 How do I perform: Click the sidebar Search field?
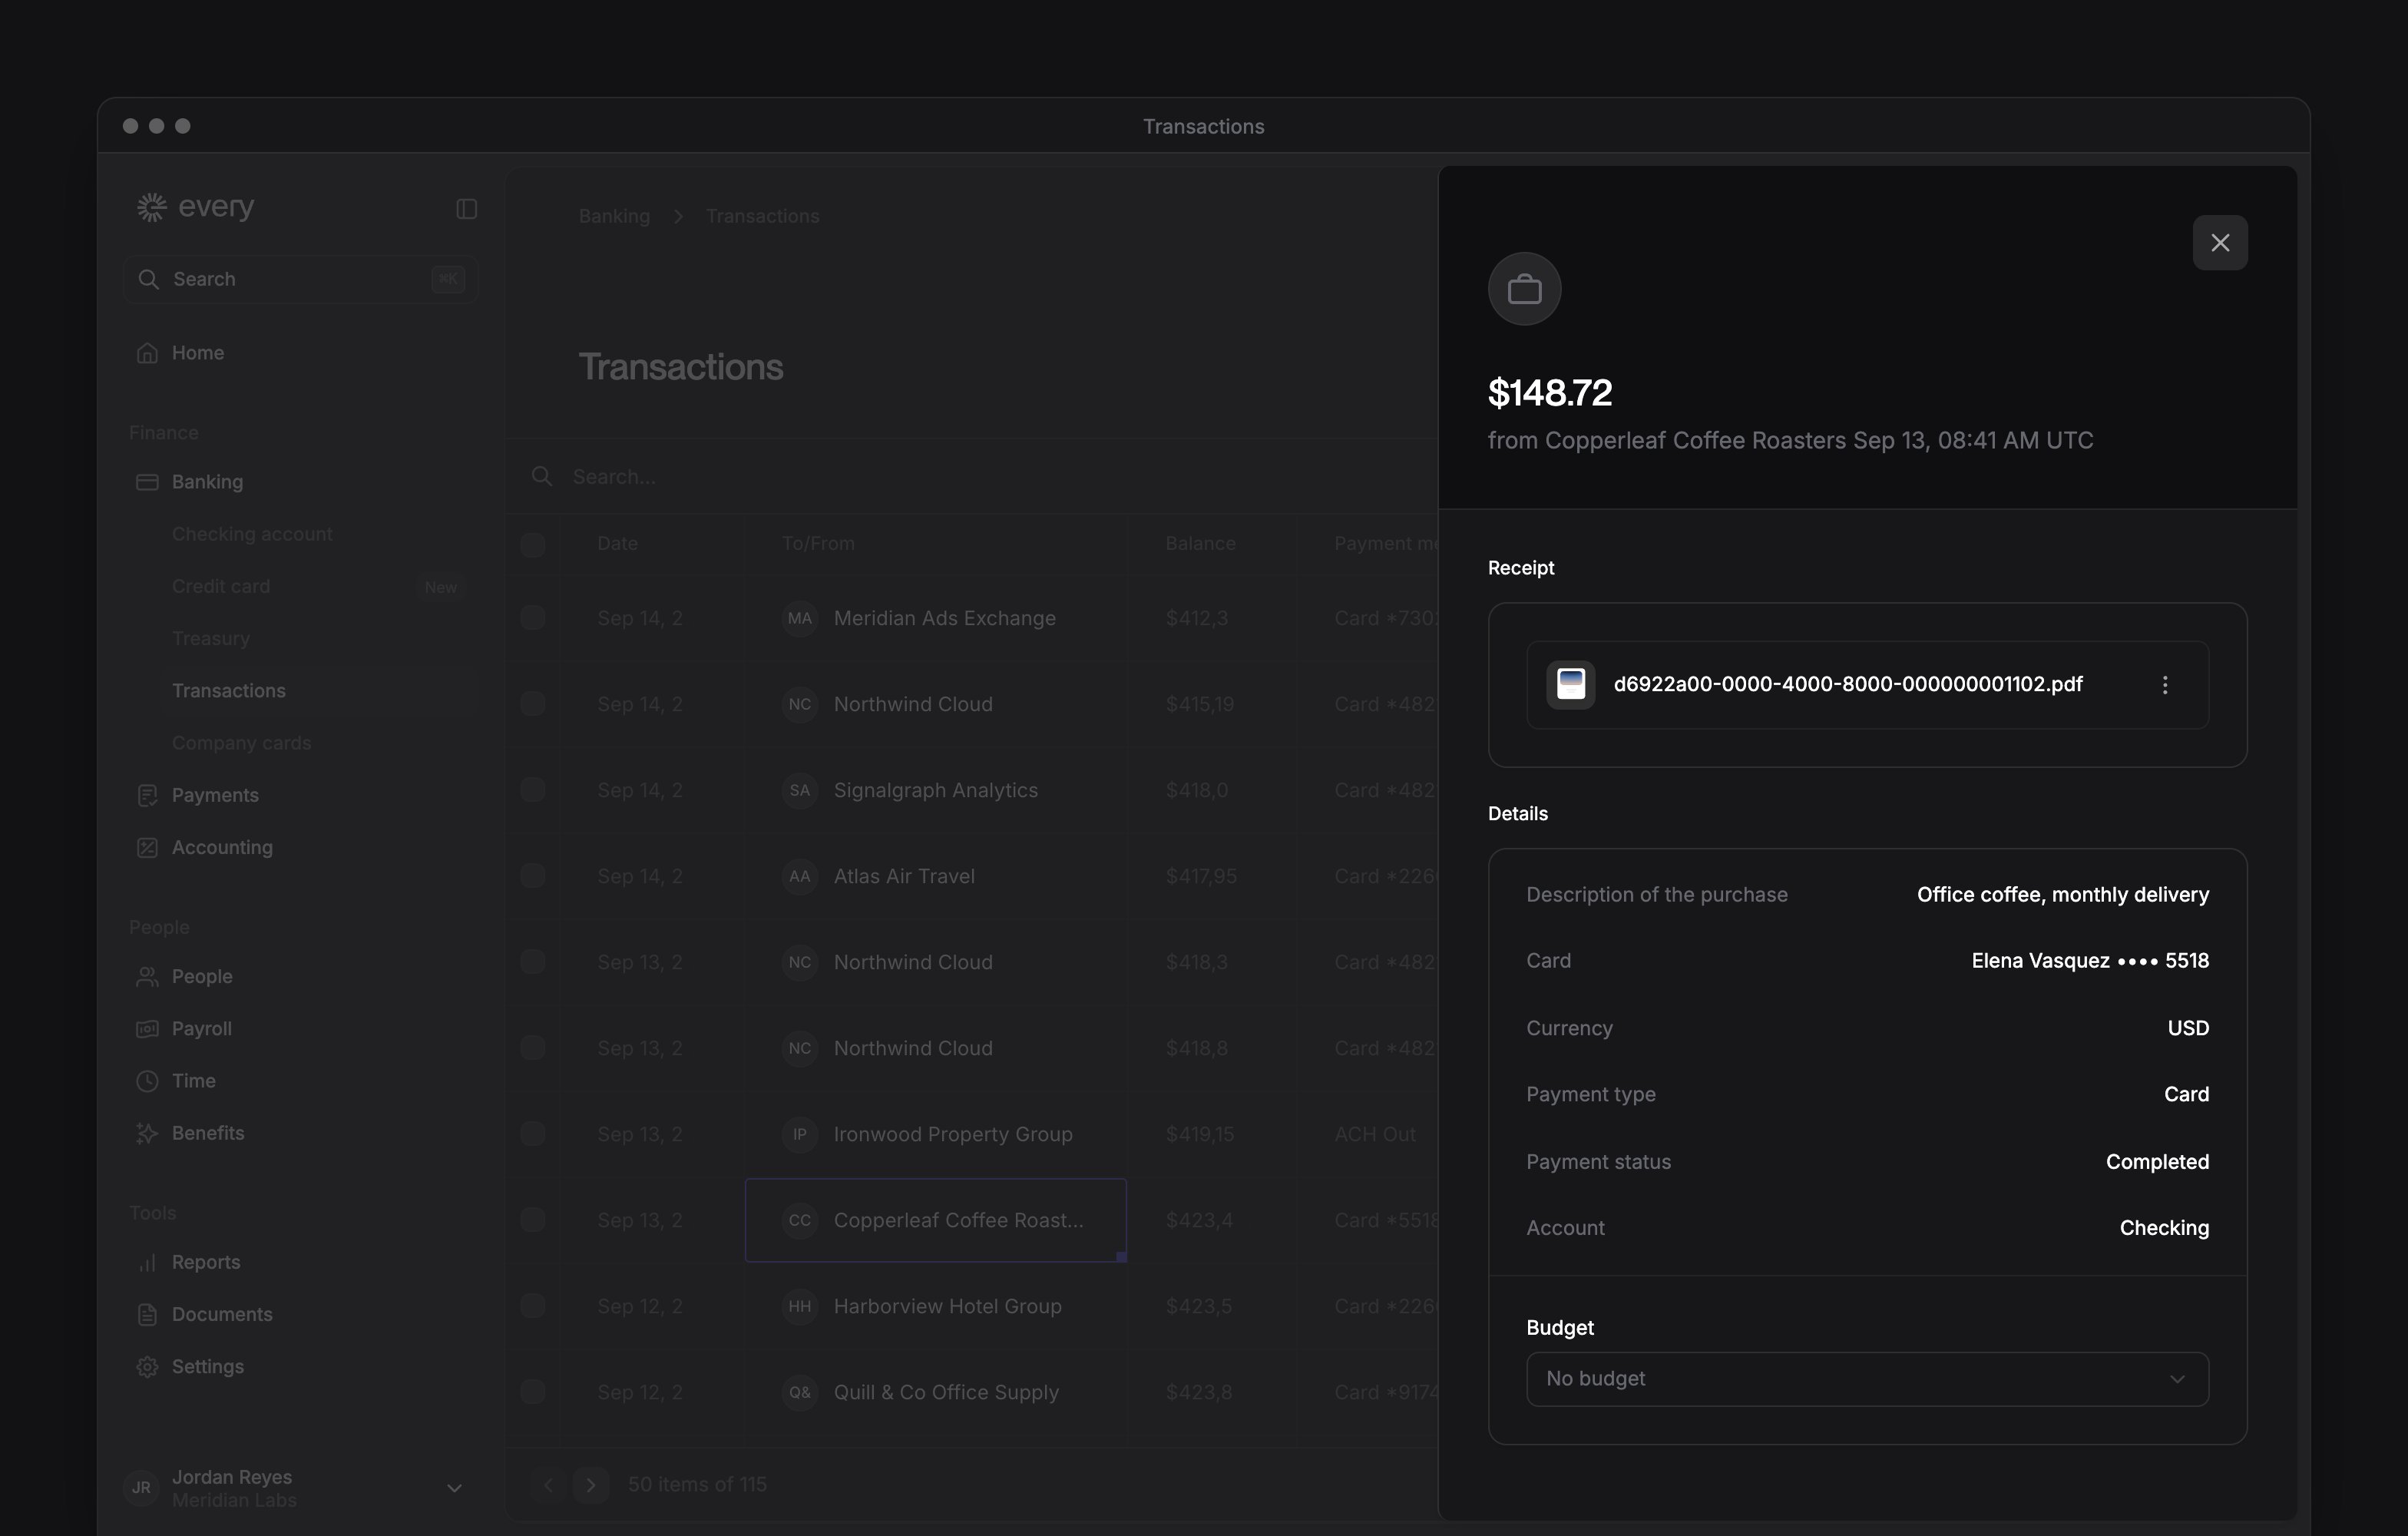point(300,279)
